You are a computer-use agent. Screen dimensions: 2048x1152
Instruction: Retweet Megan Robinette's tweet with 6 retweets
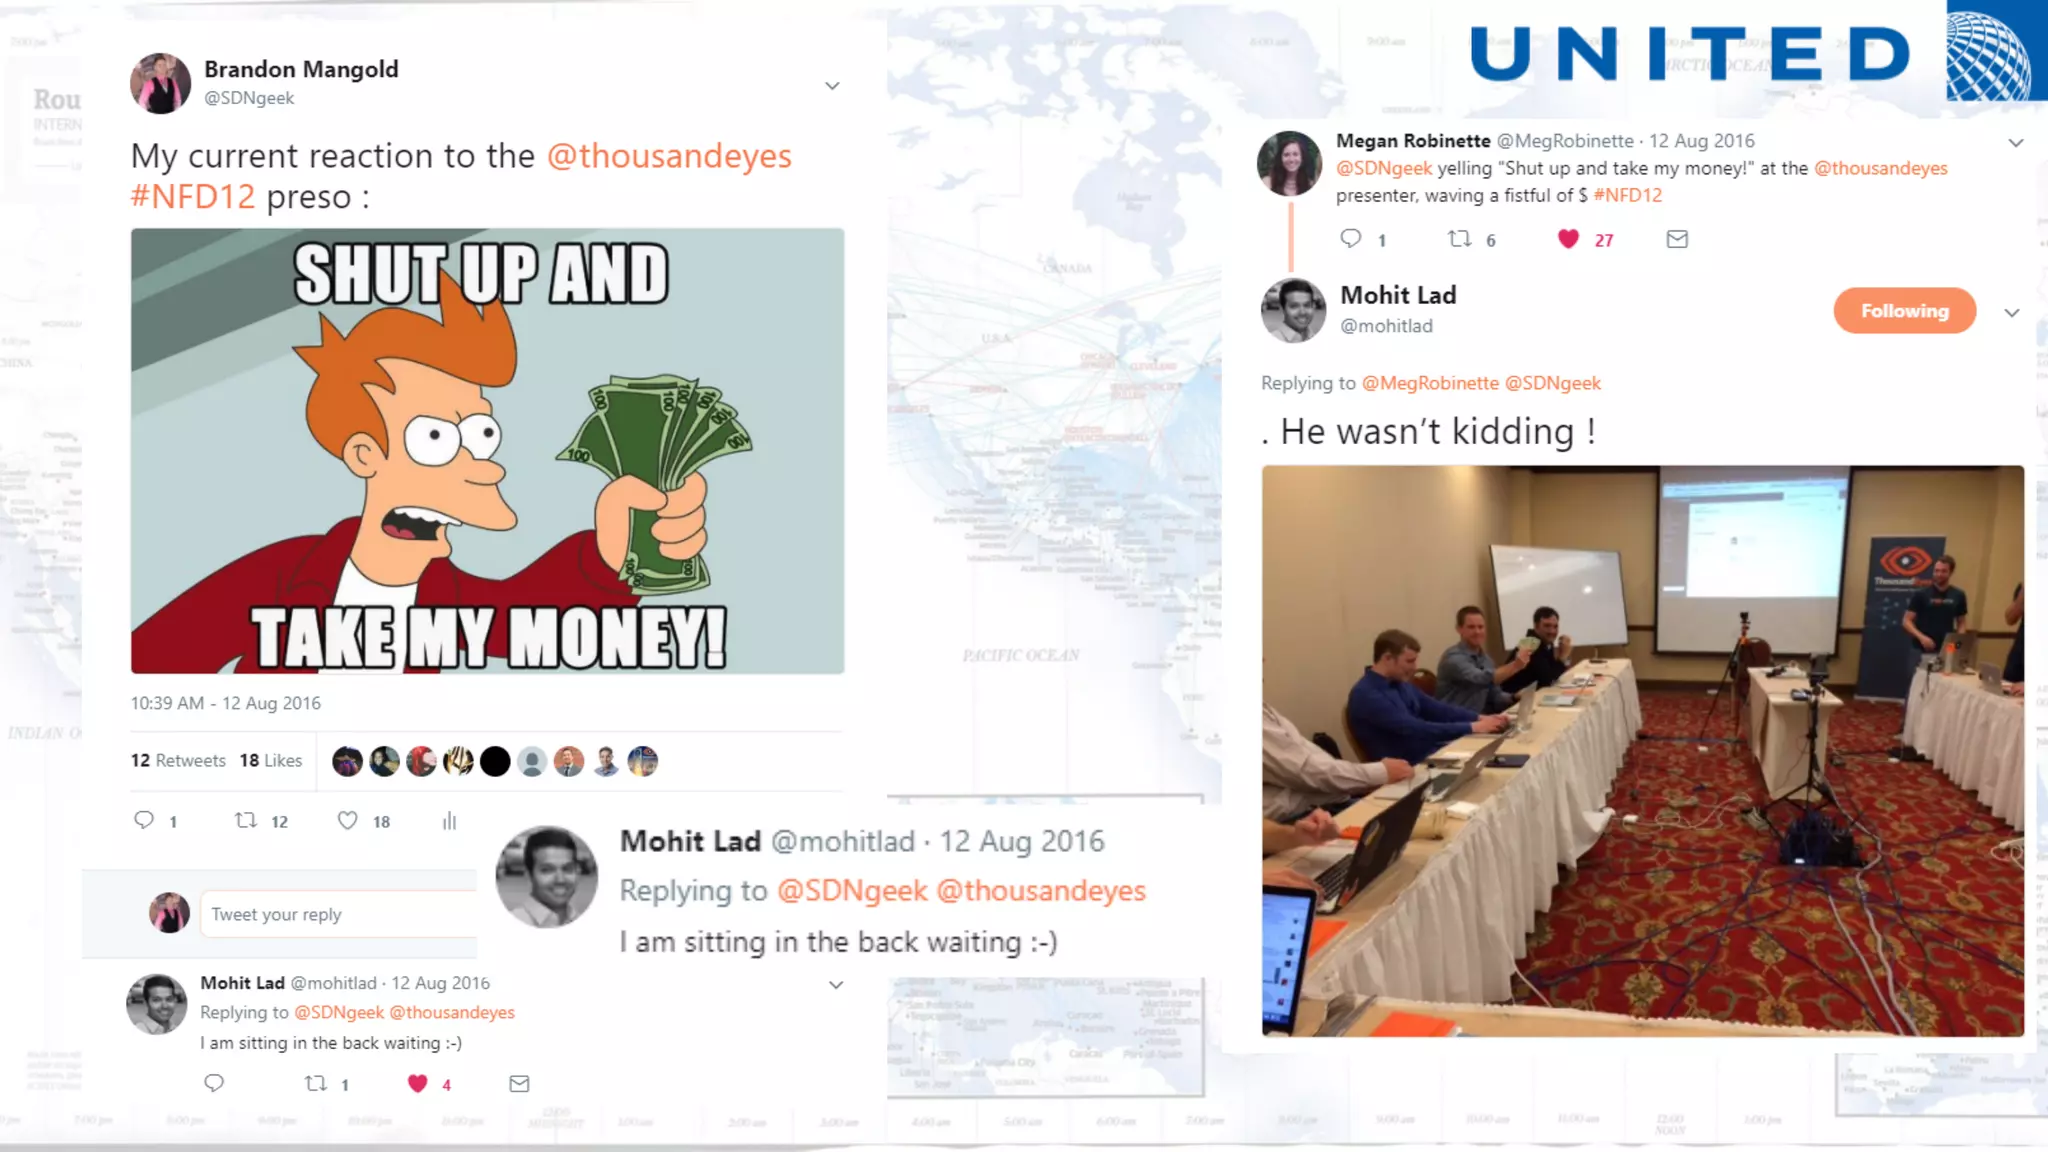[1460, 238]
